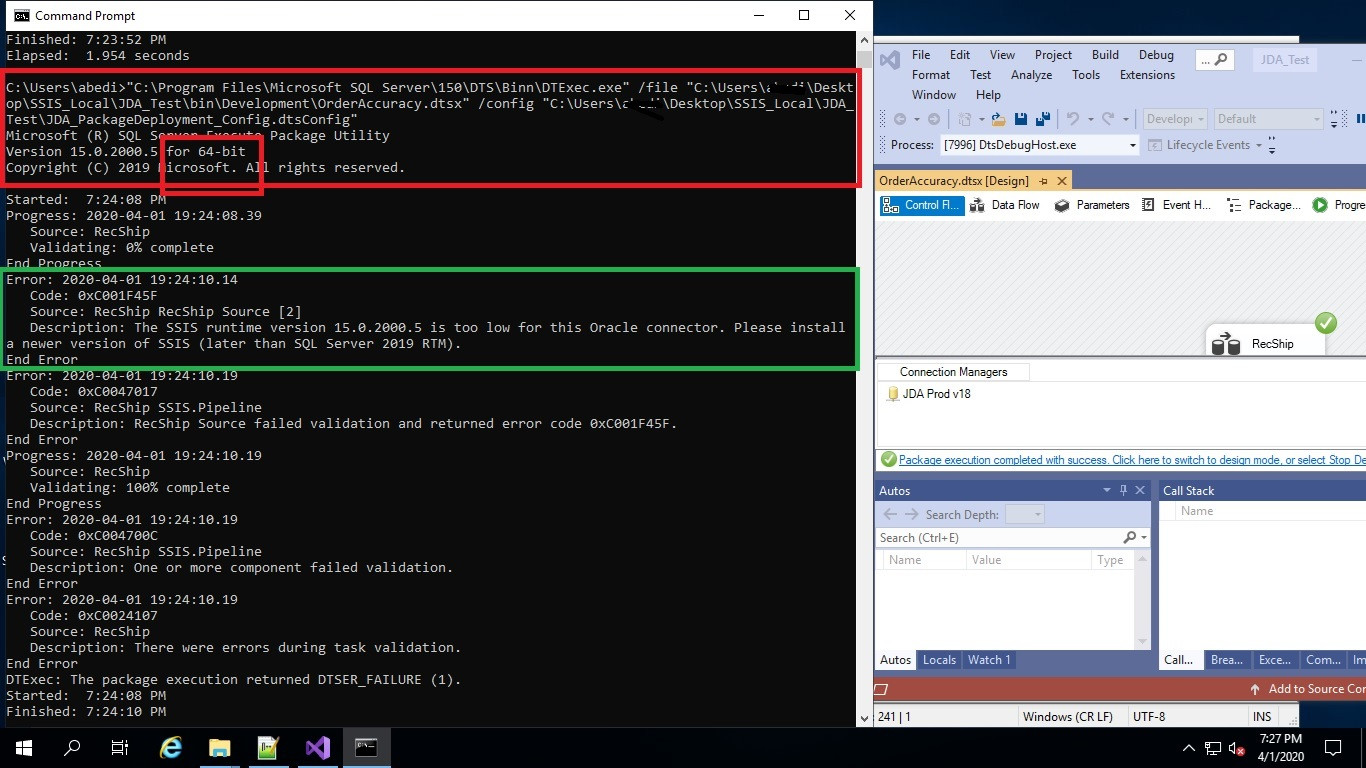Click the taskbar search icon
Screen dimensions: 1366x768
click(x=72, y=747)
